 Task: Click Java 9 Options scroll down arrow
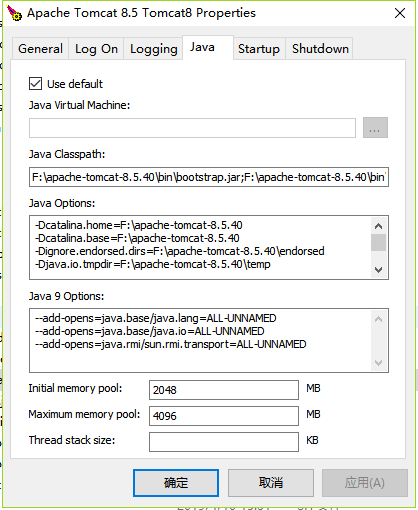tap(378, 363)
